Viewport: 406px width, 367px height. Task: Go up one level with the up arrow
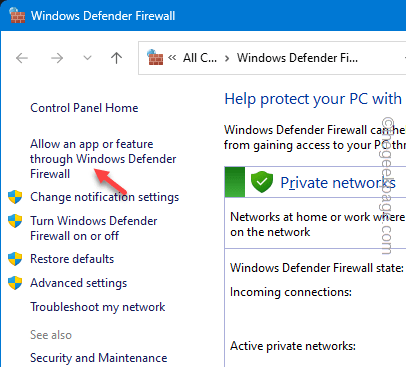point(116,58)
